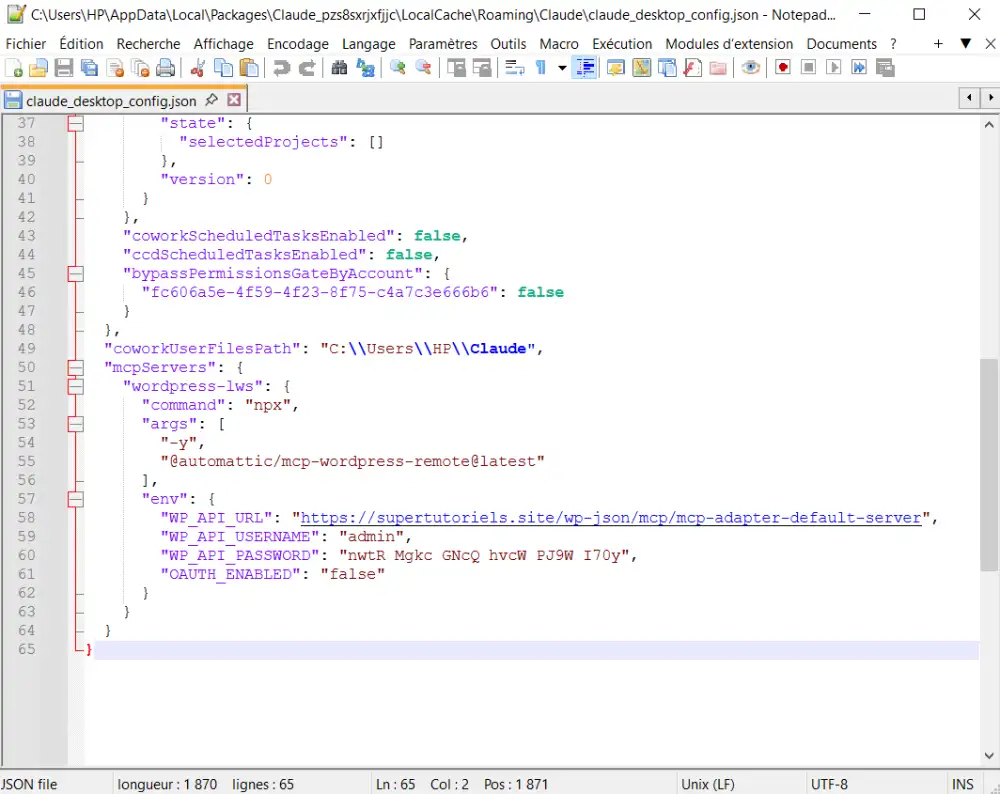This screenshot has height=794, width=1000.
Task: Start macro recording with red dot
Action: tap(783, 68)
